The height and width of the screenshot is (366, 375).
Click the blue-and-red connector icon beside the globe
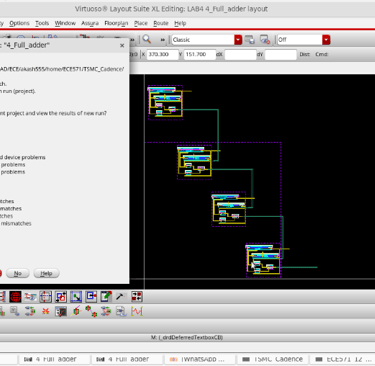[30, 296]
